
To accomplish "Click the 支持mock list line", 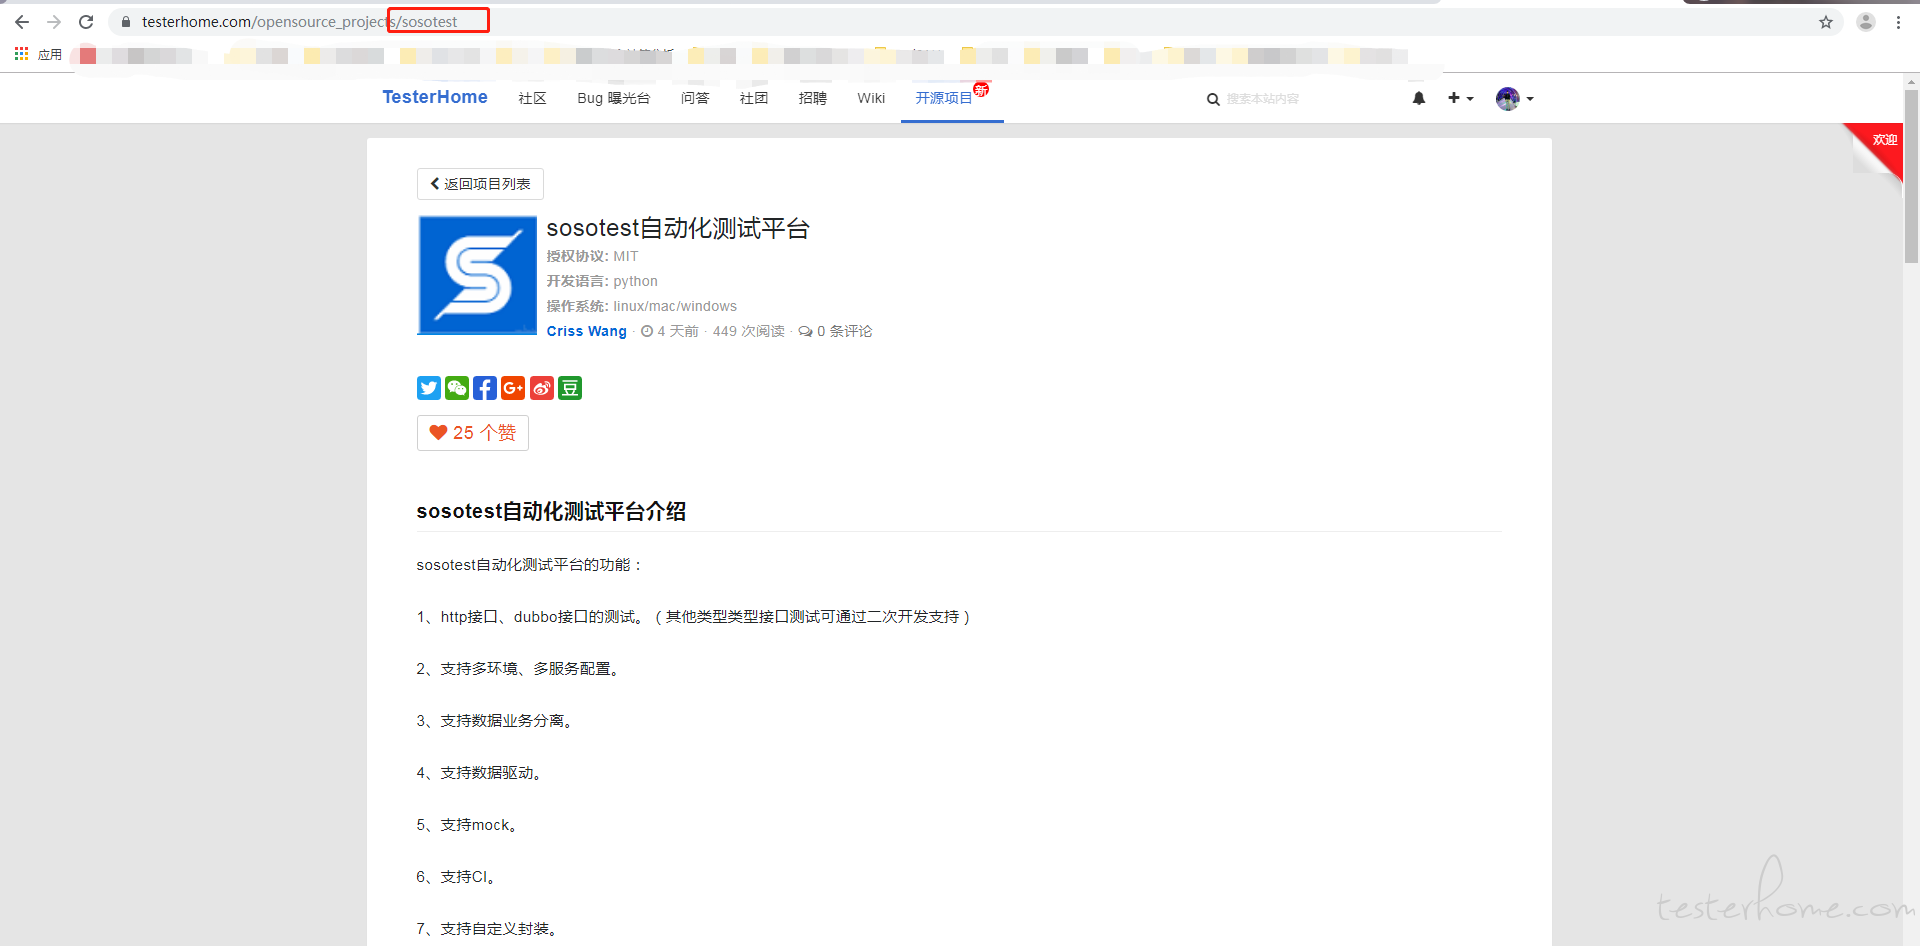I will point(468,825).
